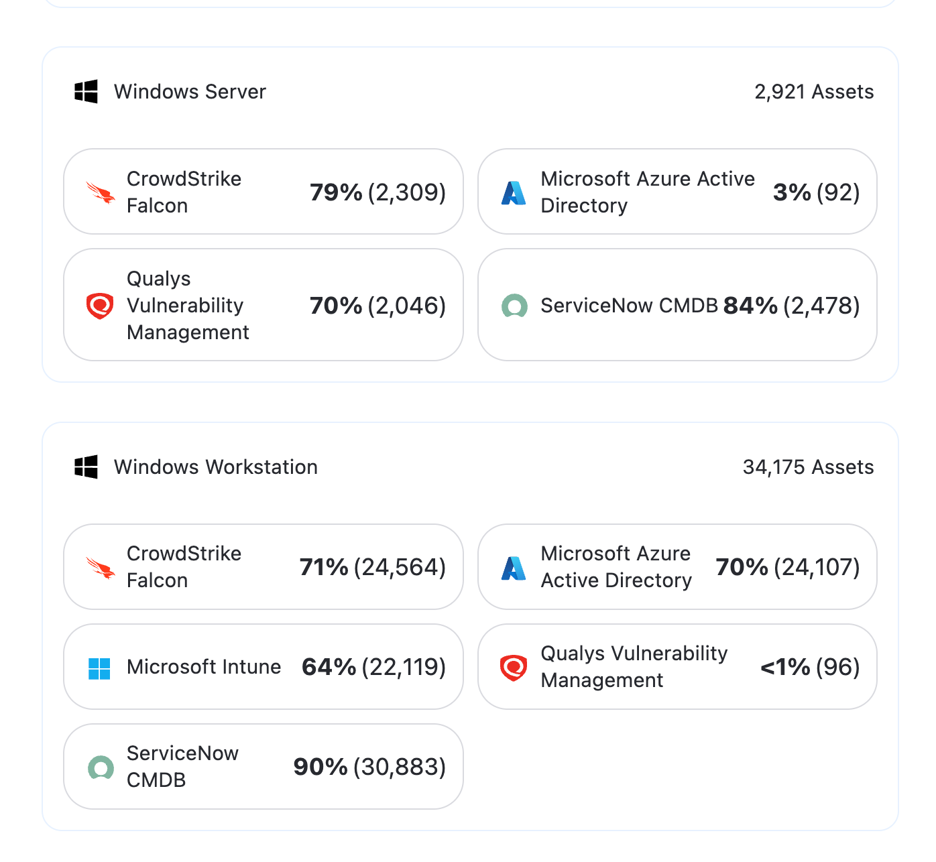Open Qualys card showing <1% (96)
Viewport: 936px width, 862px height.
point(677,667)
